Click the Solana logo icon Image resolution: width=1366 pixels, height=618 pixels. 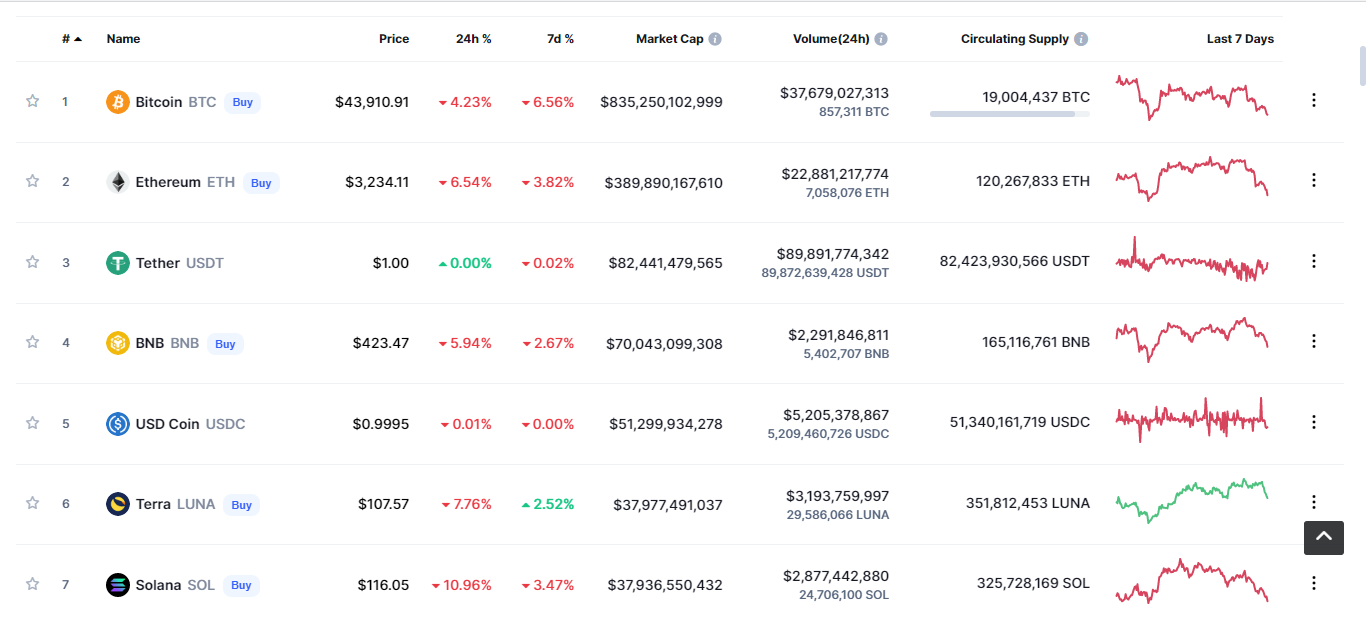118,585
